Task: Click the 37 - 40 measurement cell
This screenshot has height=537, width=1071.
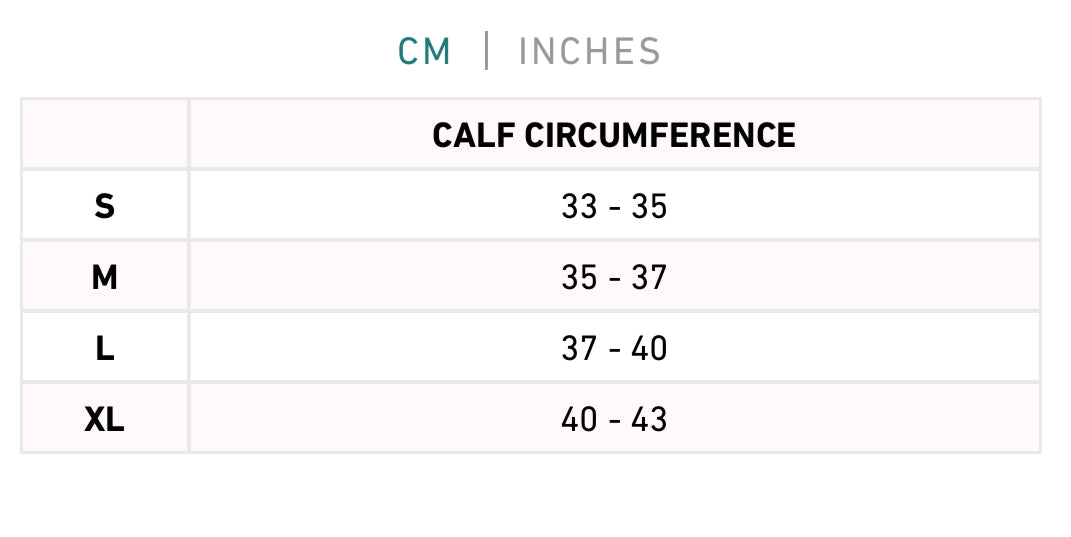Action: pos(614,348)
